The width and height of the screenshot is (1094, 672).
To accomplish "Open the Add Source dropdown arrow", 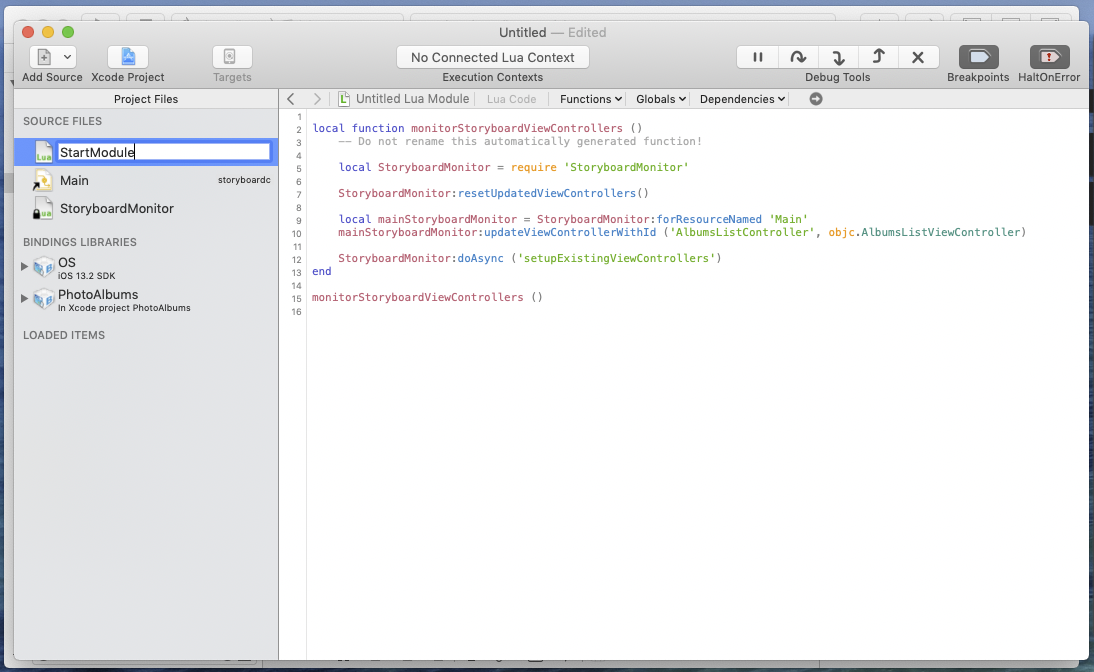I will pyautogui.click(x=68, y=57).
